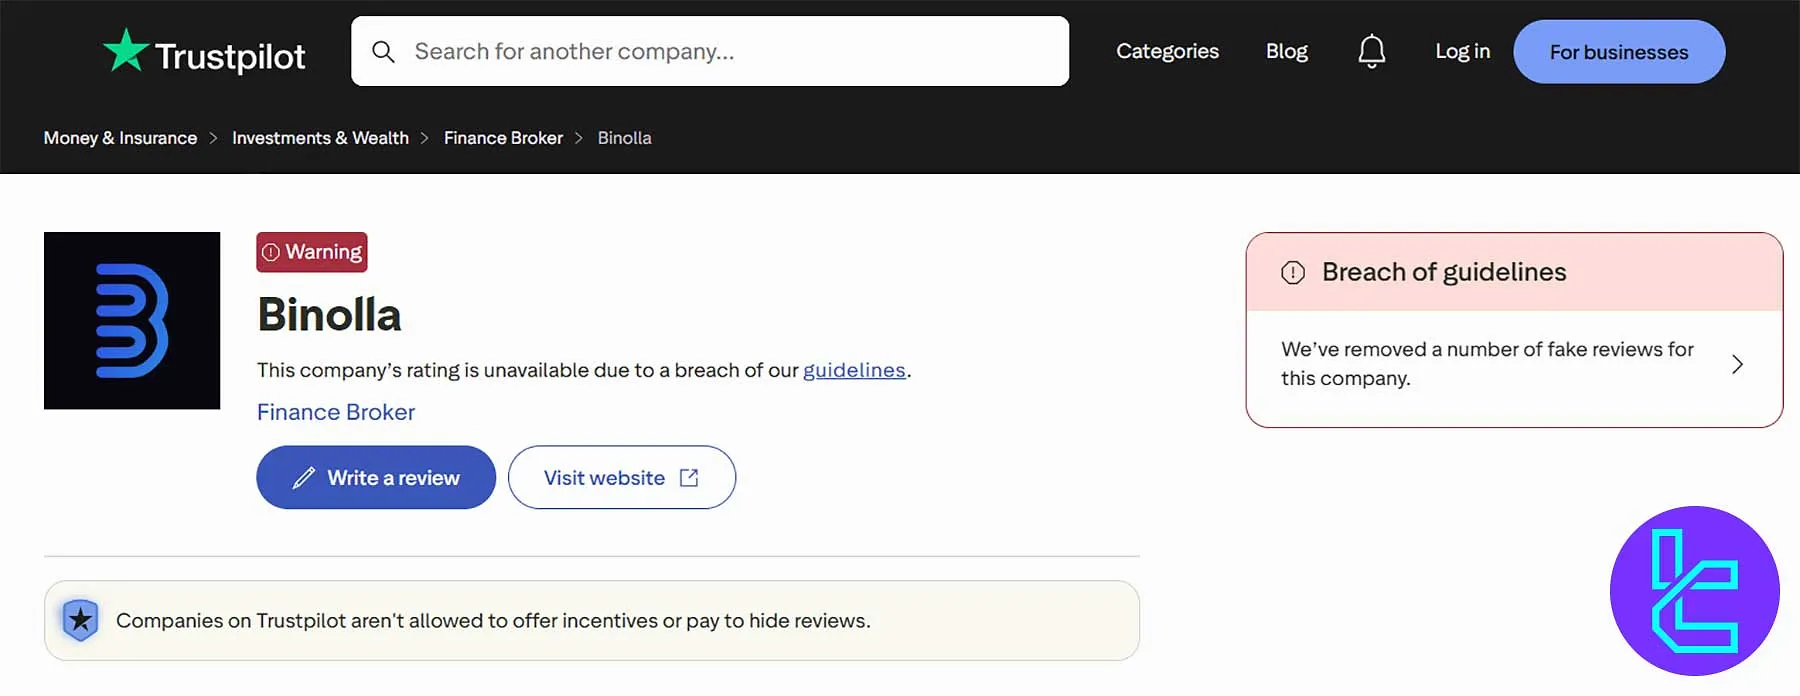Image resolution: width=1800 pixels, height=696 pixels.
Task: Expand the Breach of guidelines details chevron
Action: point(1739,364)
